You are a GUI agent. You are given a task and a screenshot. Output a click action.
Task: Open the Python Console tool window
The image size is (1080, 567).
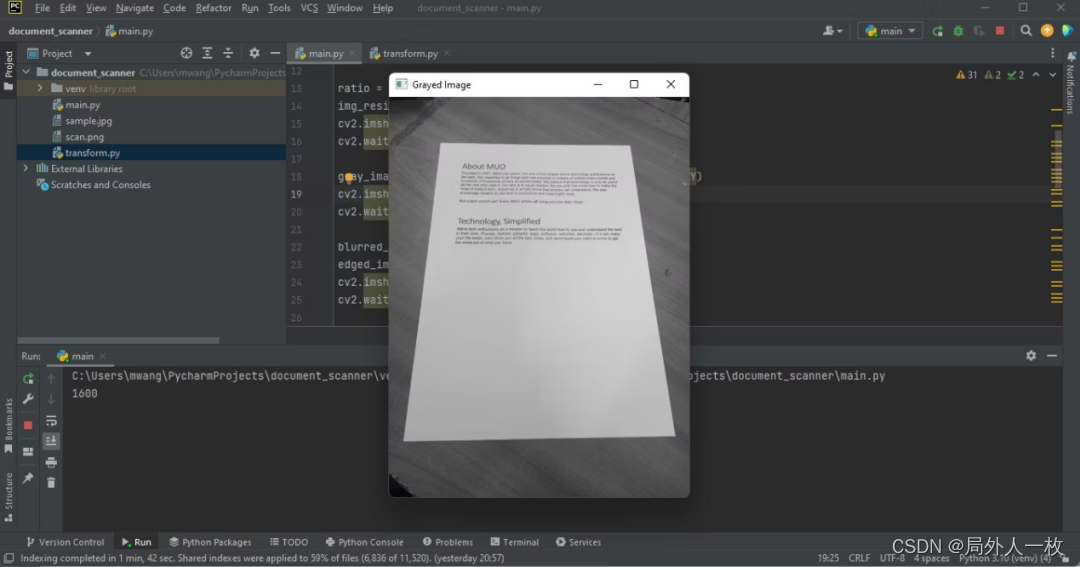click(364, 542)
